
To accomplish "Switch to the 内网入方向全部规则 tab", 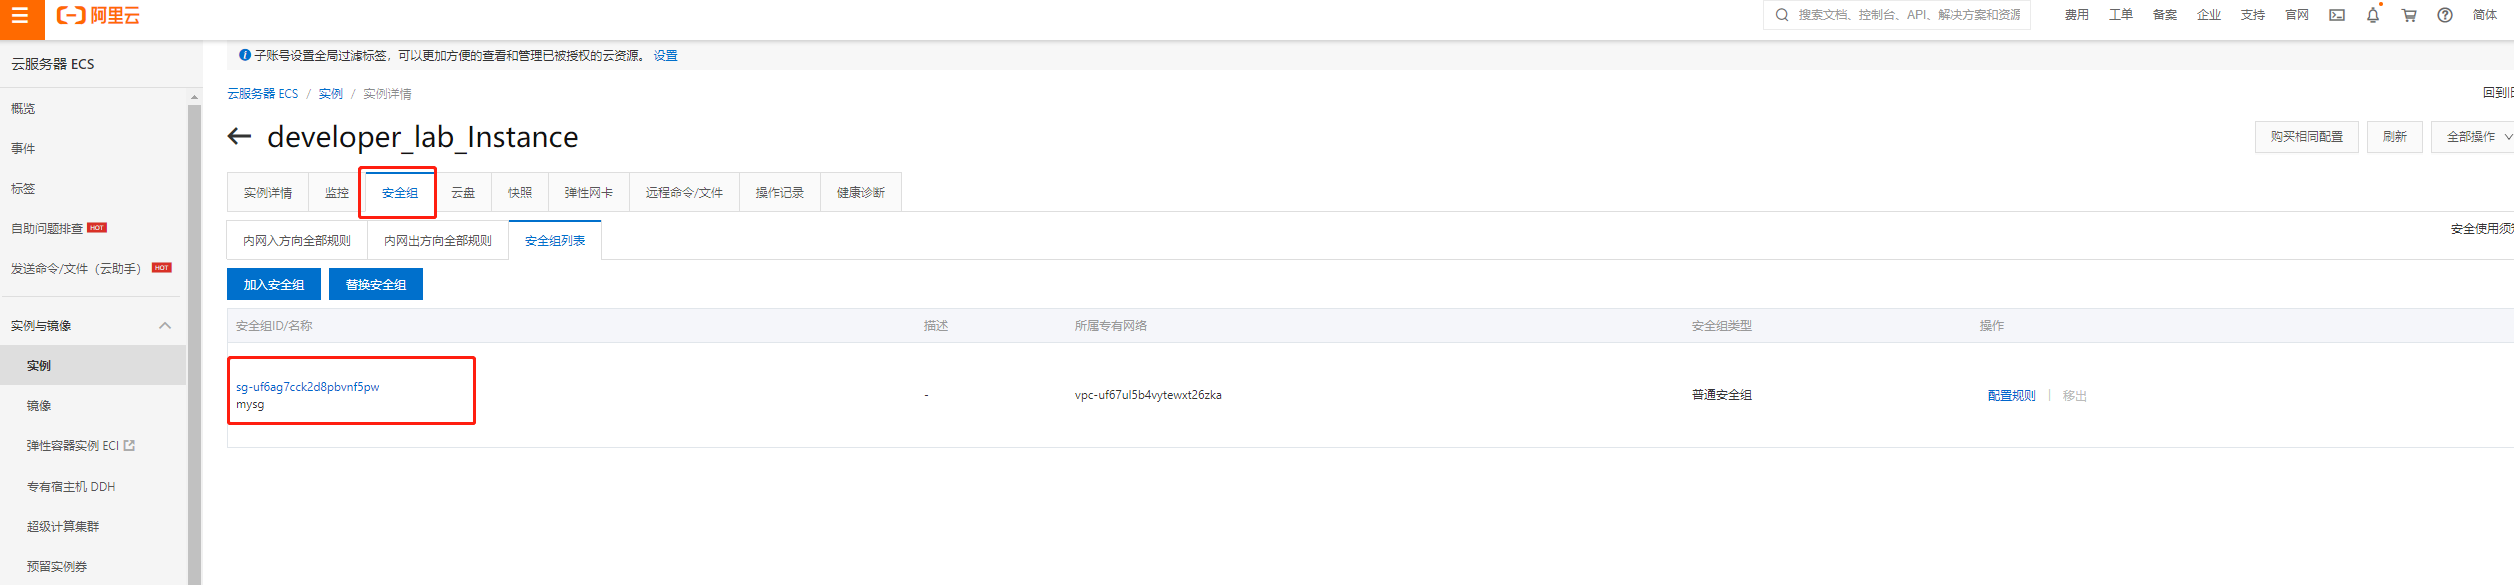I will [297, 241].
